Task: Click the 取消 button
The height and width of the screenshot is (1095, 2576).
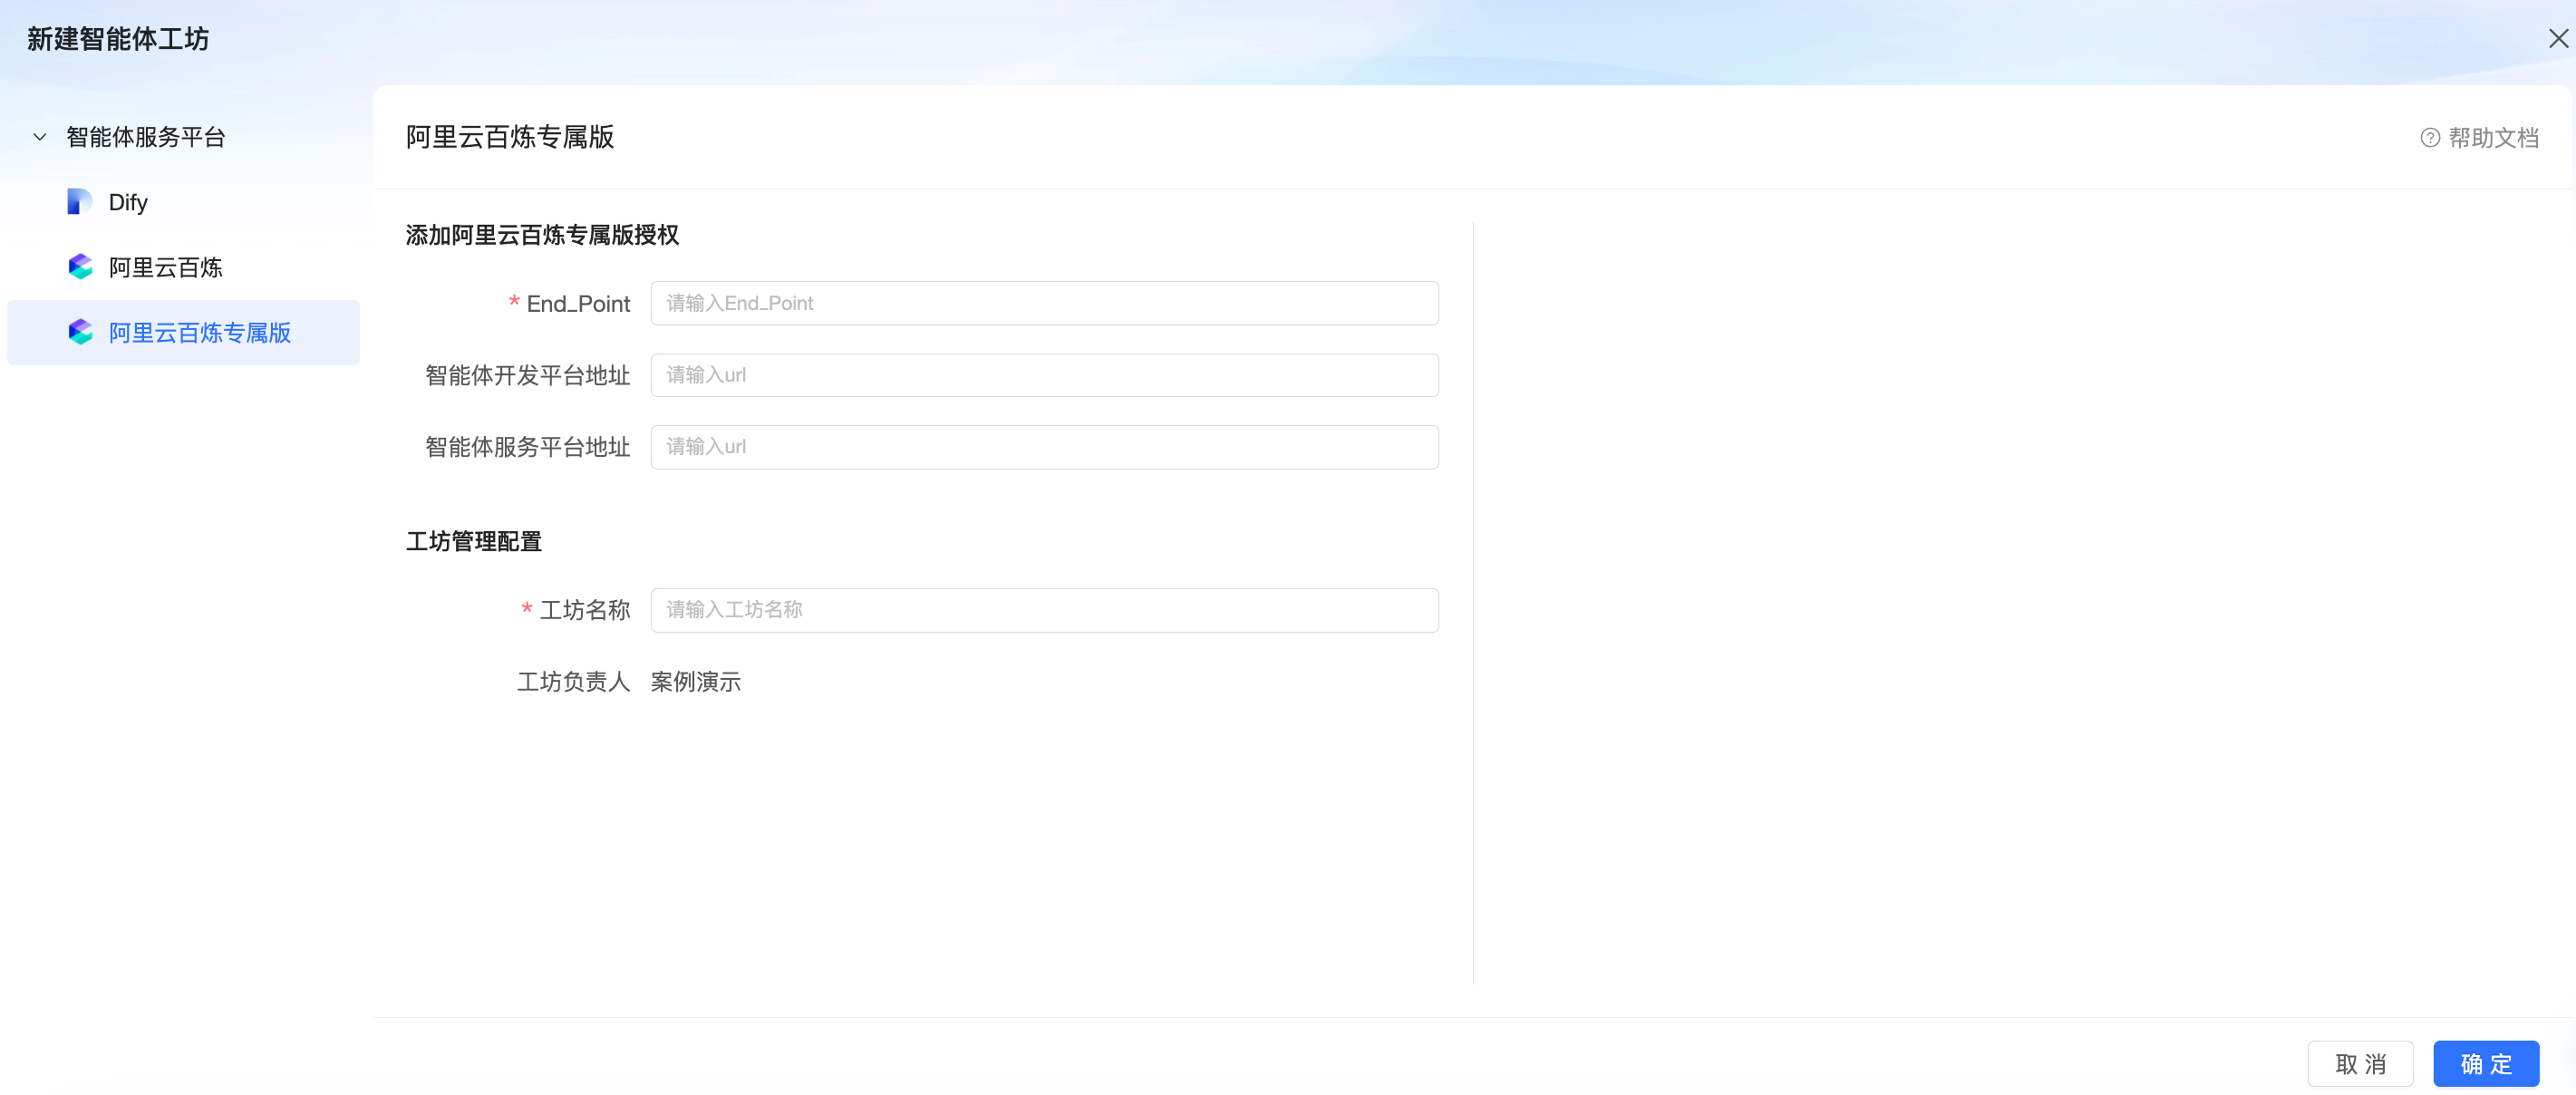Action: coord(2360,1064)
